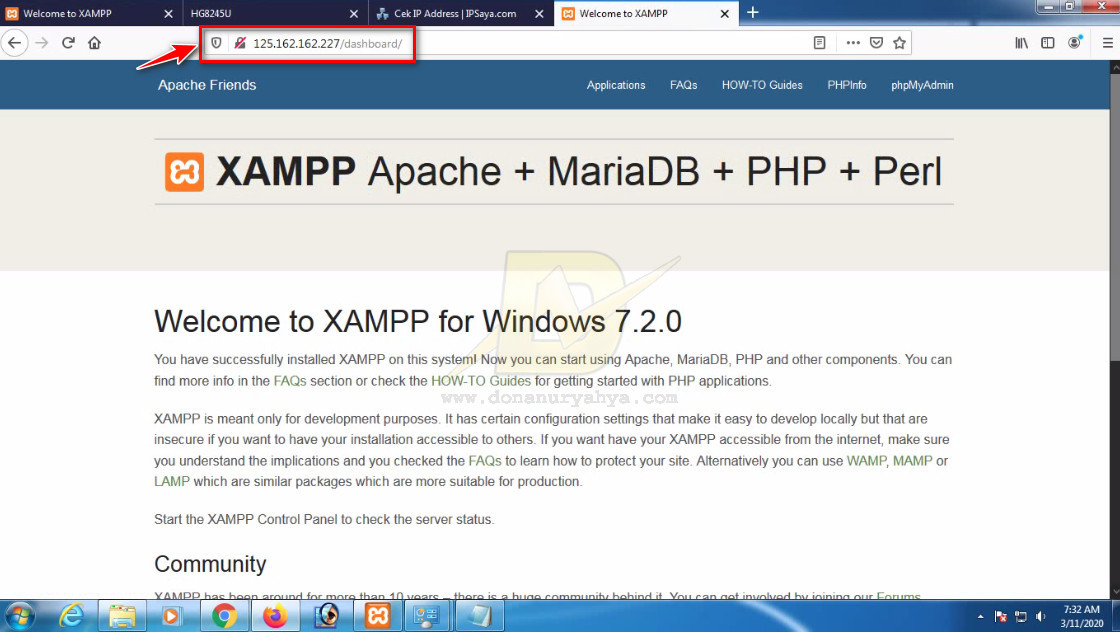This screenshot has width=1120, height=632.
Task: Open the browser home page
Action: click(x=94, y=43)
